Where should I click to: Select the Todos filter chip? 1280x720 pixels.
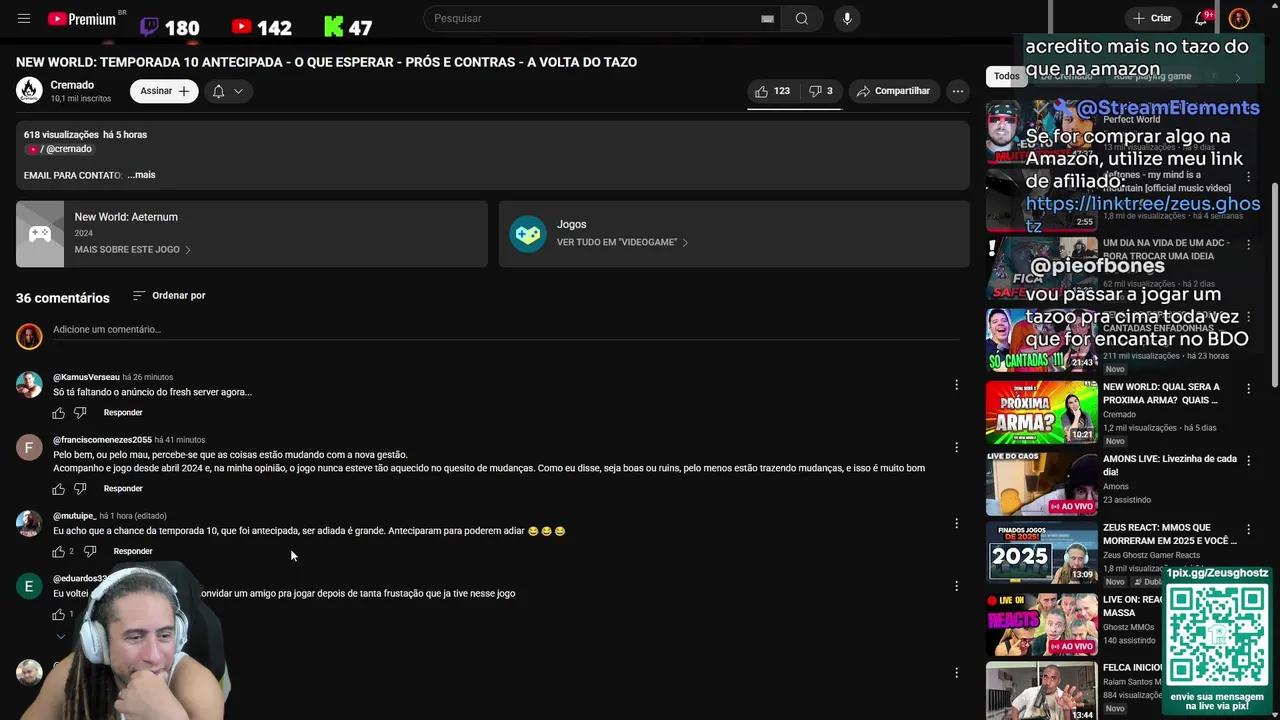1007,76
